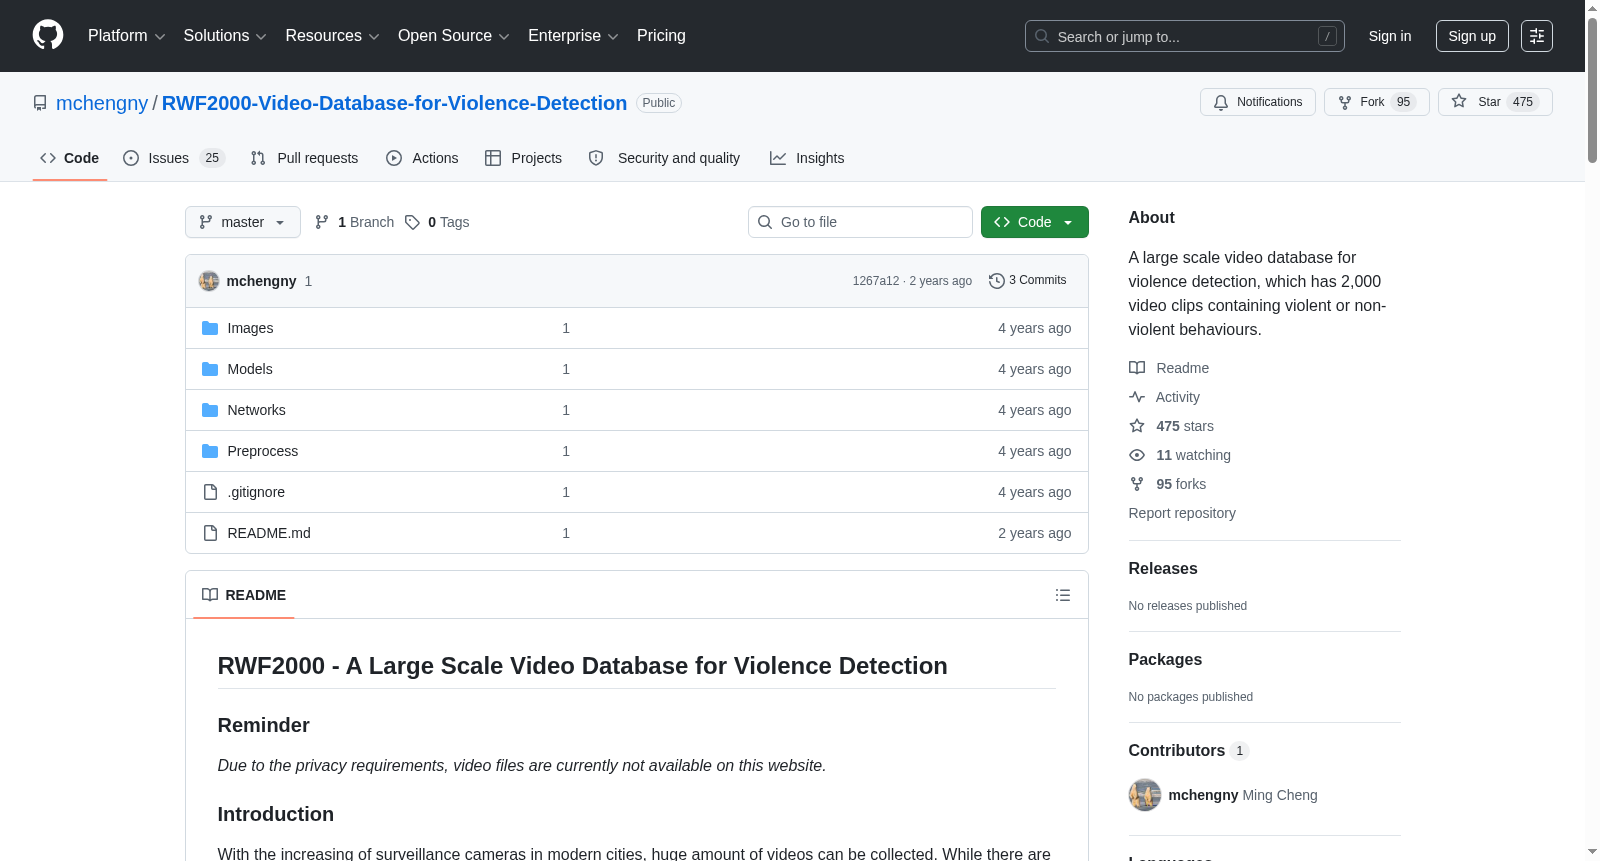Open RWF2000-Video-Database-for-Violence-Detection repository link
Image resolution: width=1600 pixels, height=861 pixels.
tap(394, 103)
